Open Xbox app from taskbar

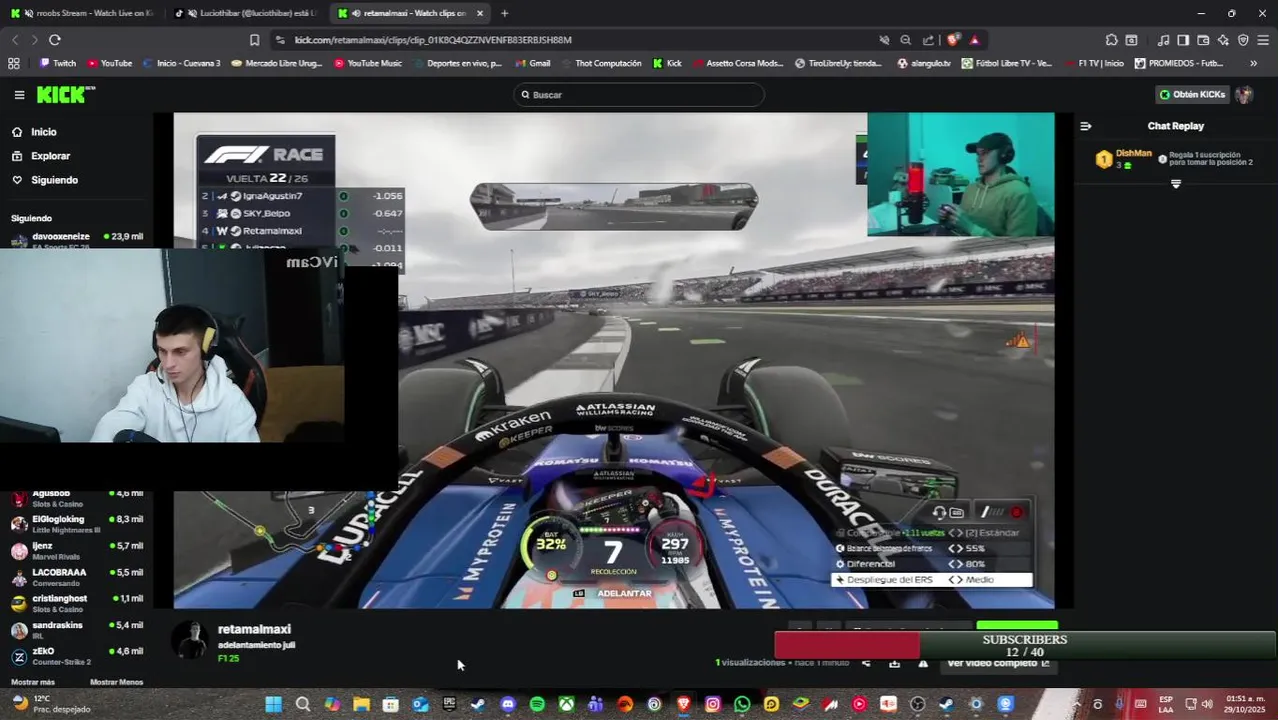[566, 704]
